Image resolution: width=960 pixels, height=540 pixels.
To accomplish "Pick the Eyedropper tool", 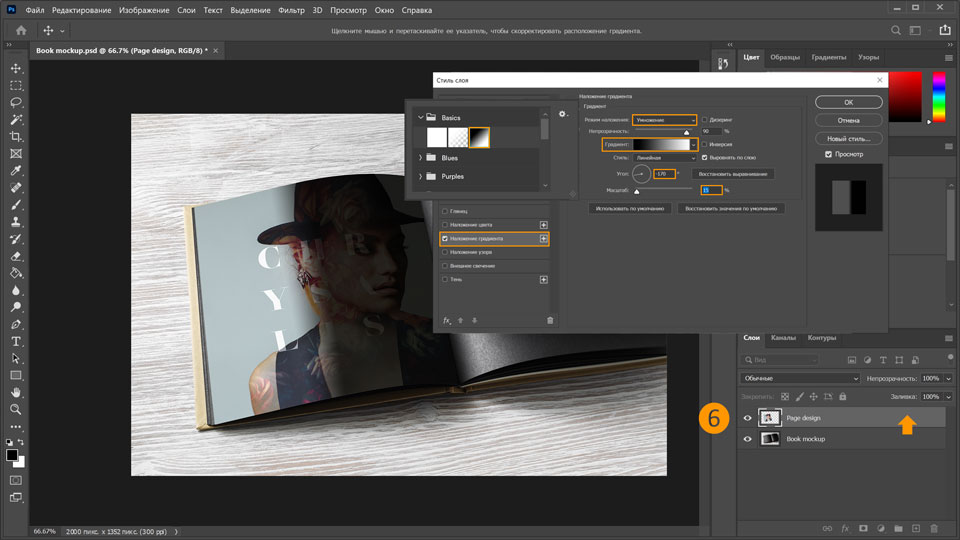I will tap(16, 171).
